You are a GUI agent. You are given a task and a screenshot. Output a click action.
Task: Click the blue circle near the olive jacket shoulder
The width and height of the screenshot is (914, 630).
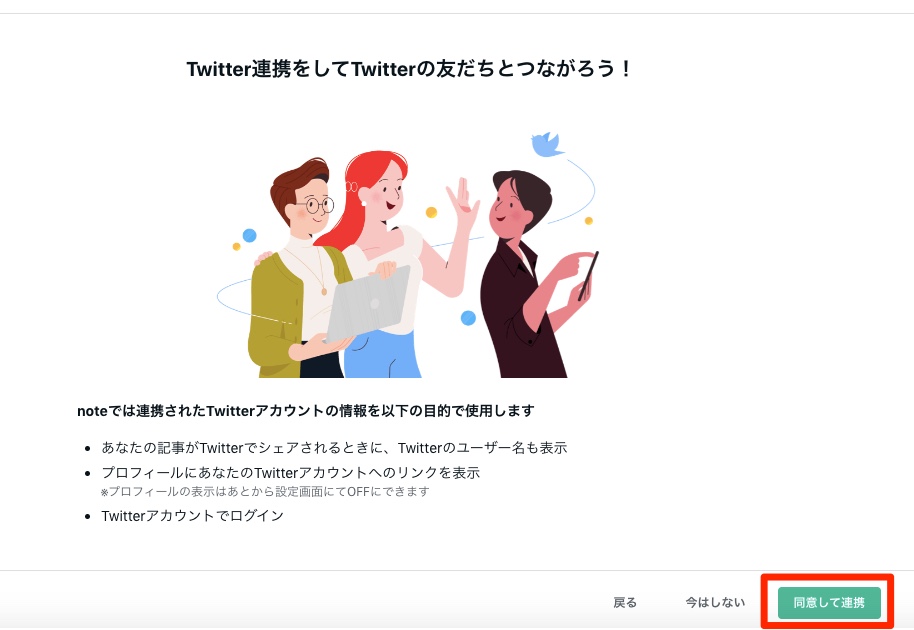click(x=249, y=235)
